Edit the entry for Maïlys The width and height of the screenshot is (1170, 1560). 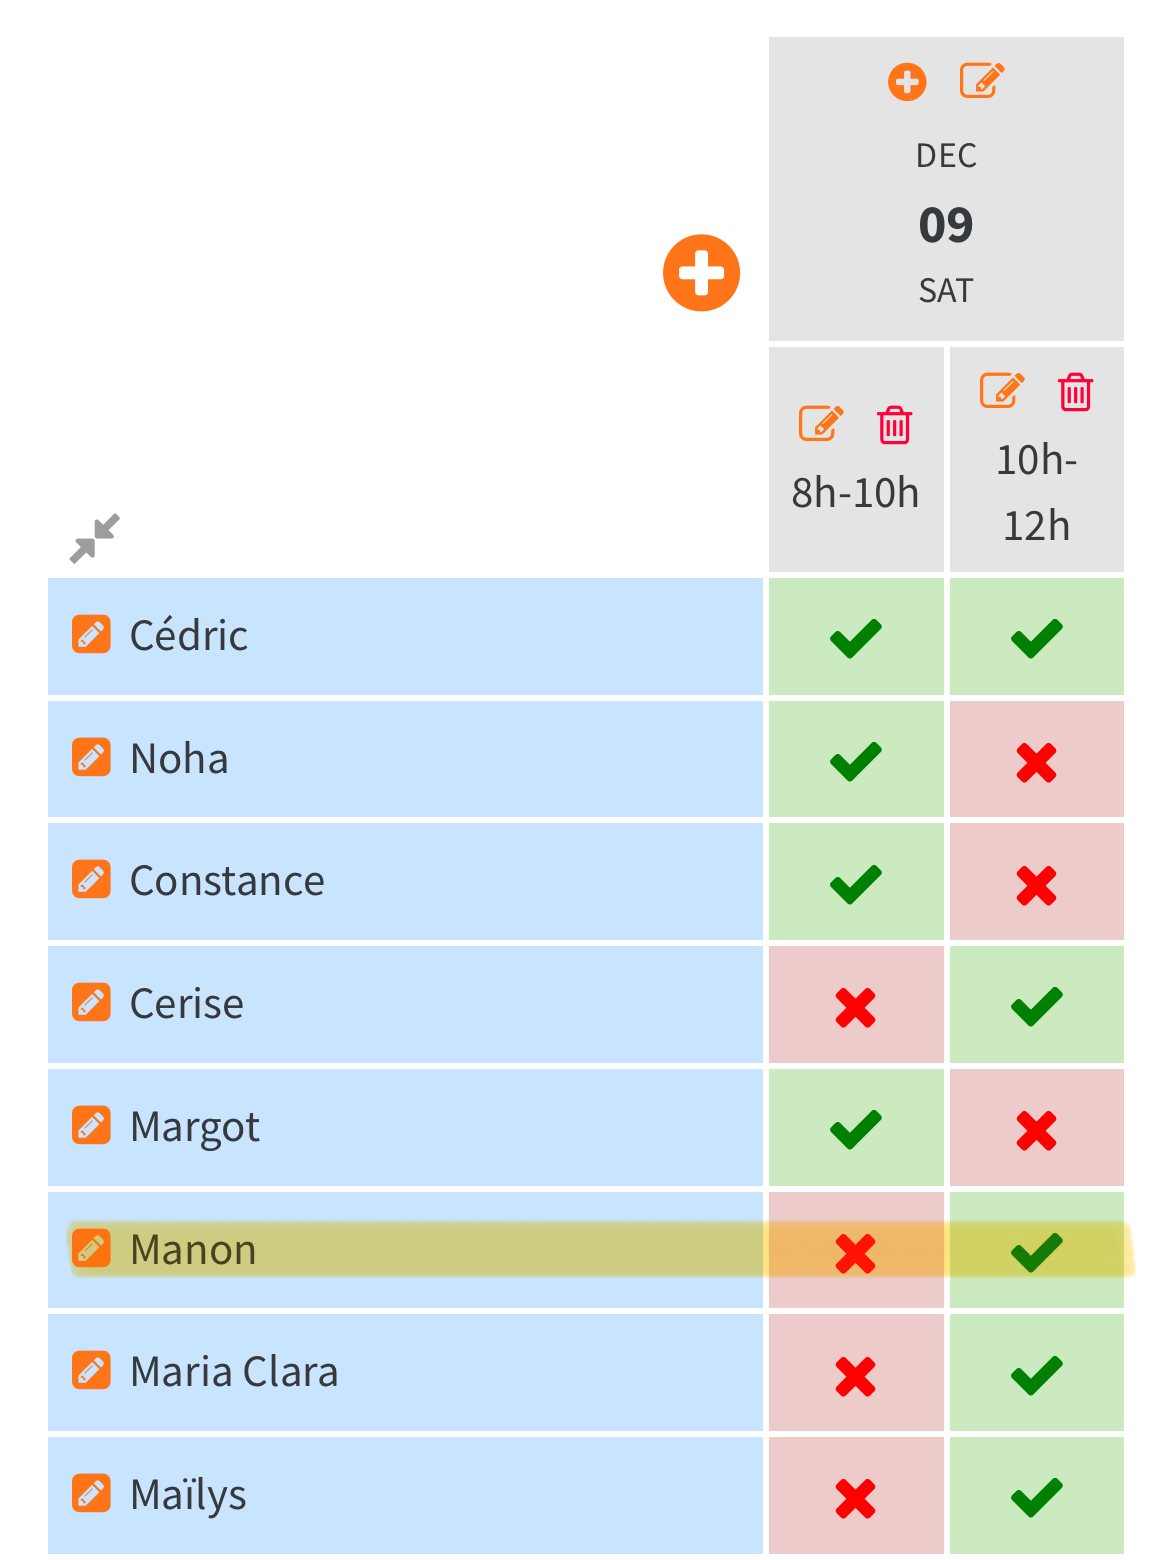(x=91, y=1494)
